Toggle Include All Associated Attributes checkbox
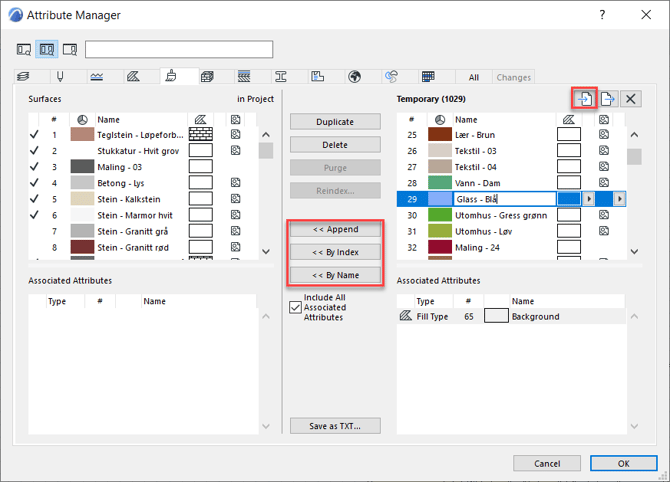Image resolution: width=670 pixels, height=482 pixels. point(295,307)
